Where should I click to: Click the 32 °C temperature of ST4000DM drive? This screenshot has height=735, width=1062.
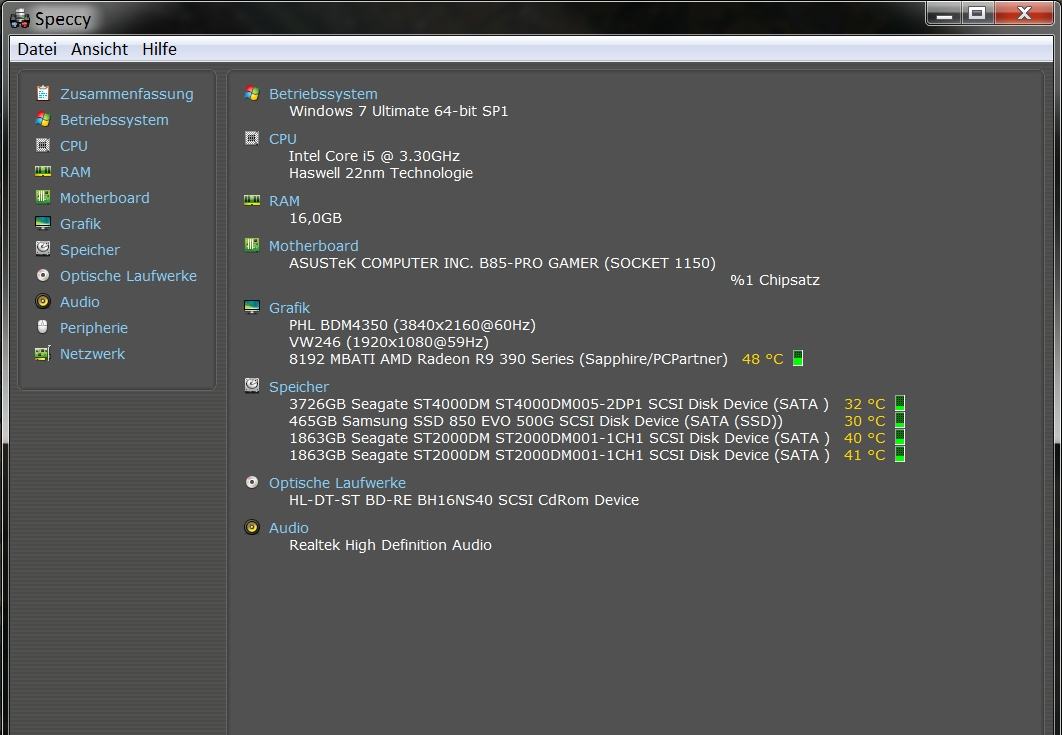tap(864, 404)
